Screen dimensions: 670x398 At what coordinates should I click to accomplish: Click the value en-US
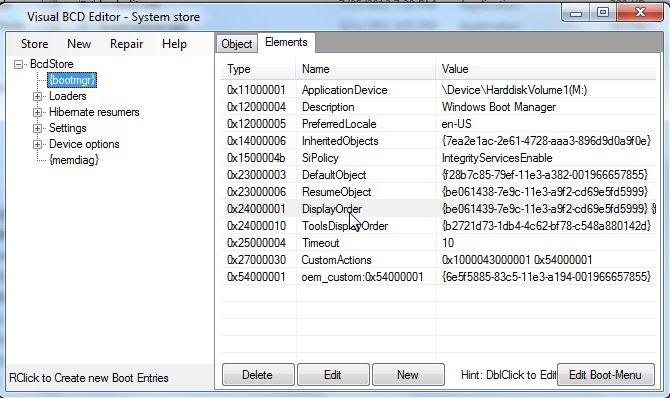[456, 124]
